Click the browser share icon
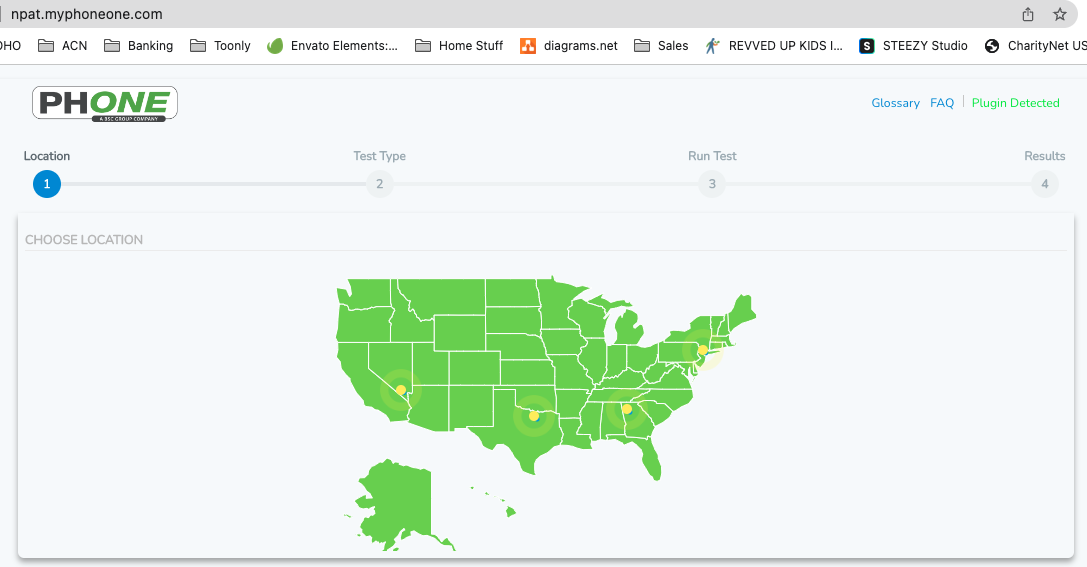 1028,15
